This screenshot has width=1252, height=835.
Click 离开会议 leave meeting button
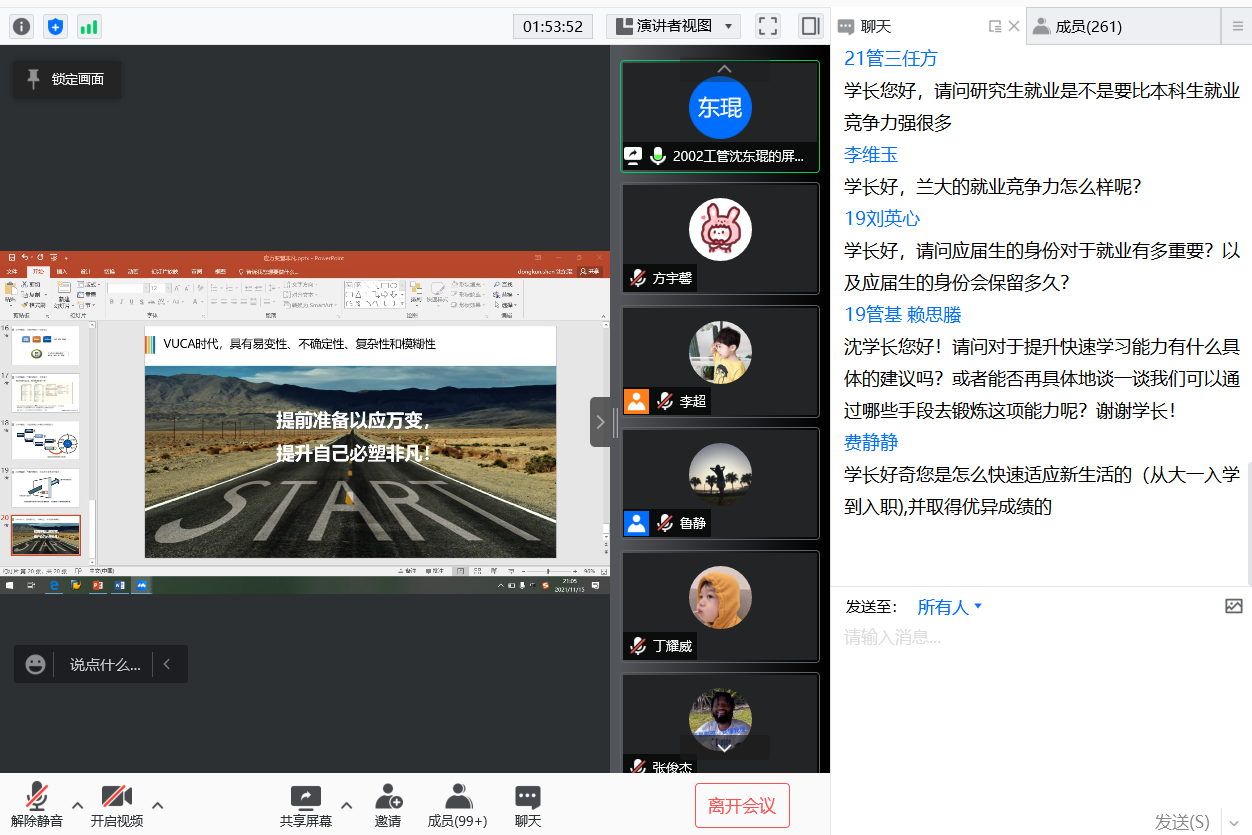(742, 806)
